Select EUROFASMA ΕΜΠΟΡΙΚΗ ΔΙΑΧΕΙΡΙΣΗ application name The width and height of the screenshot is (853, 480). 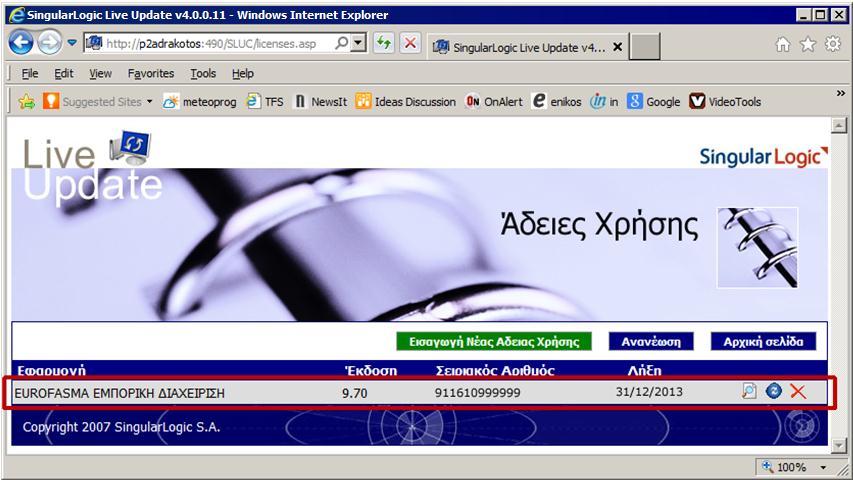119,393
